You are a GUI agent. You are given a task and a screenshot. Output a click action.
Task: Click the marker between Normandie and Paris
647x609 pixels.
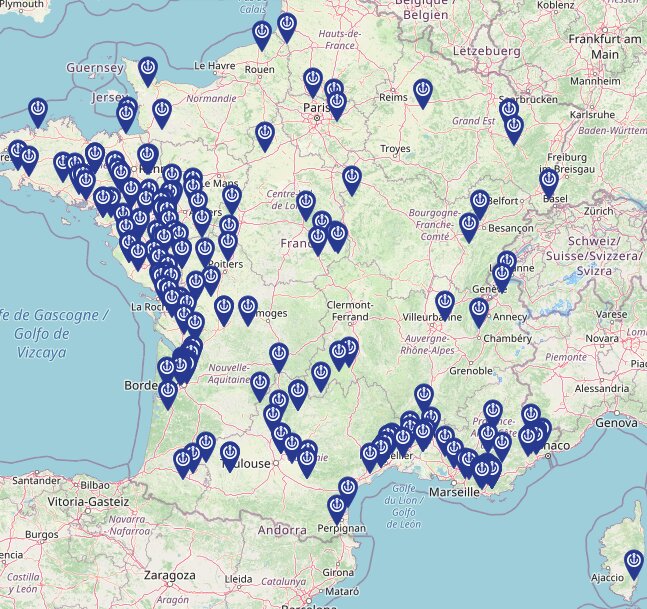265,134
